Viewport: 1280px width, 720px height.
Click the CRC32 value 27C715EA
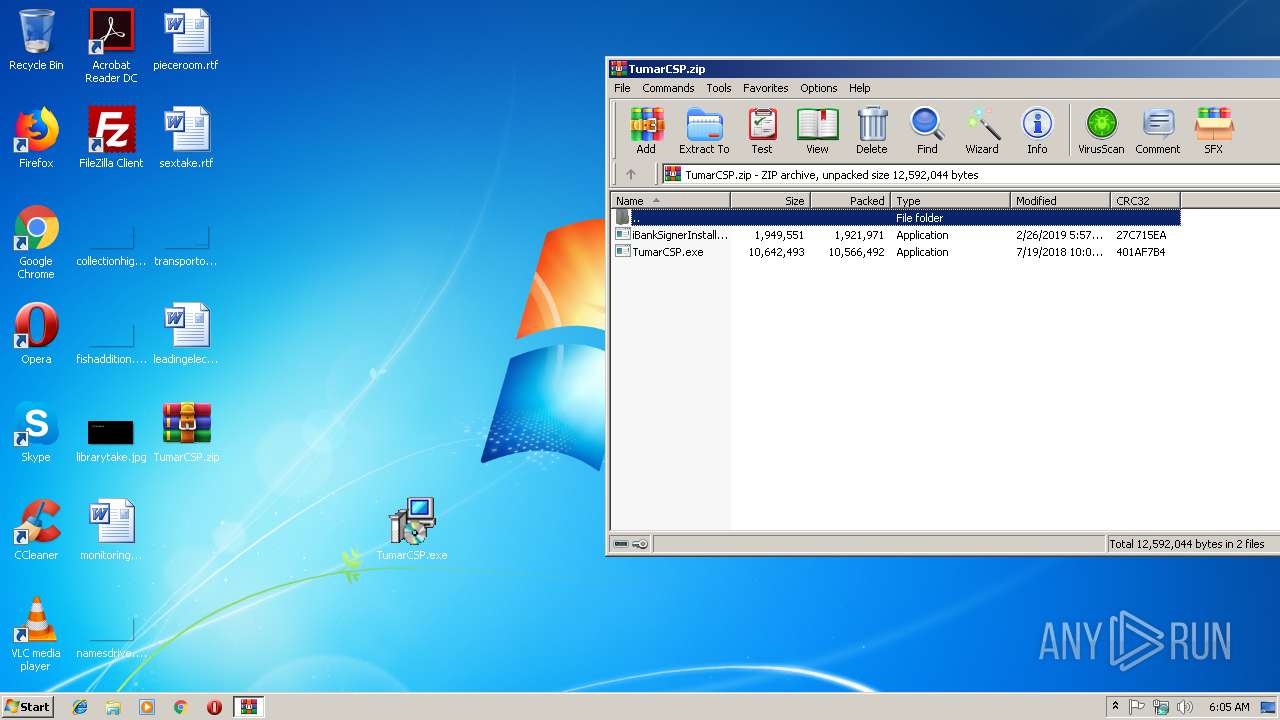(1141, 235)
